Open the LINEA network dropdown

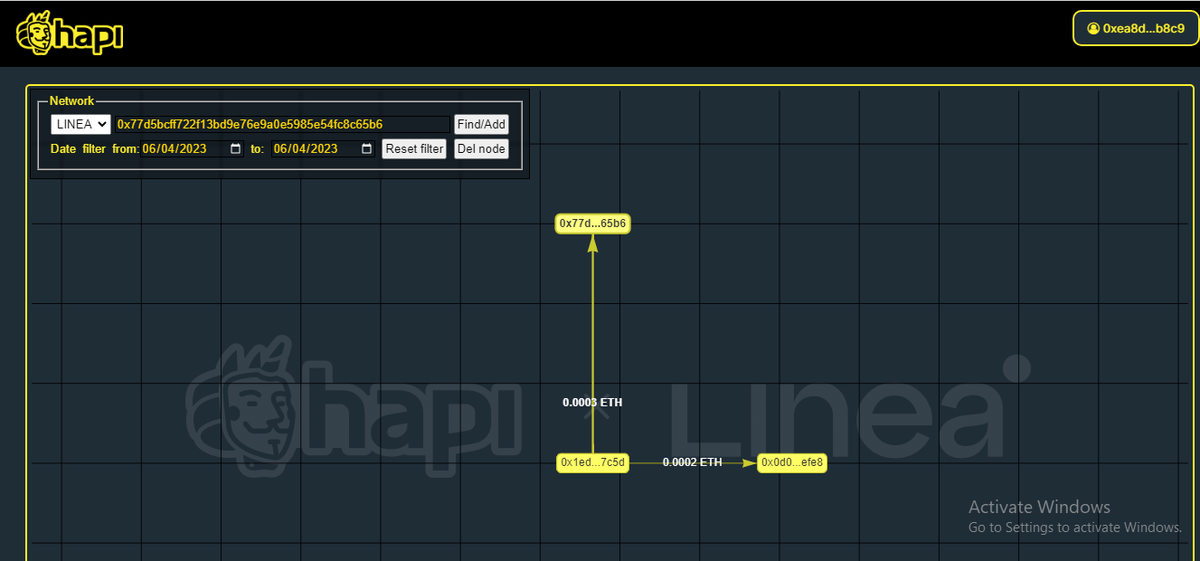coord(81,124)
